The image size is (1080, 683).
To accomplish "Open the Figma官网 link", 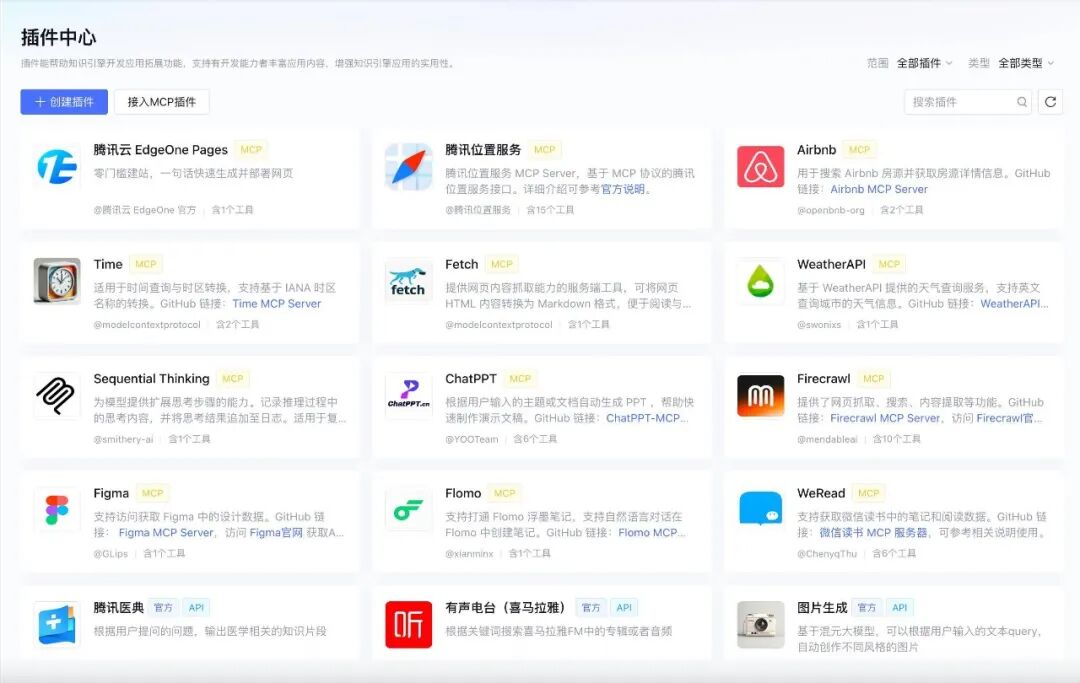I will click(276, 533).
